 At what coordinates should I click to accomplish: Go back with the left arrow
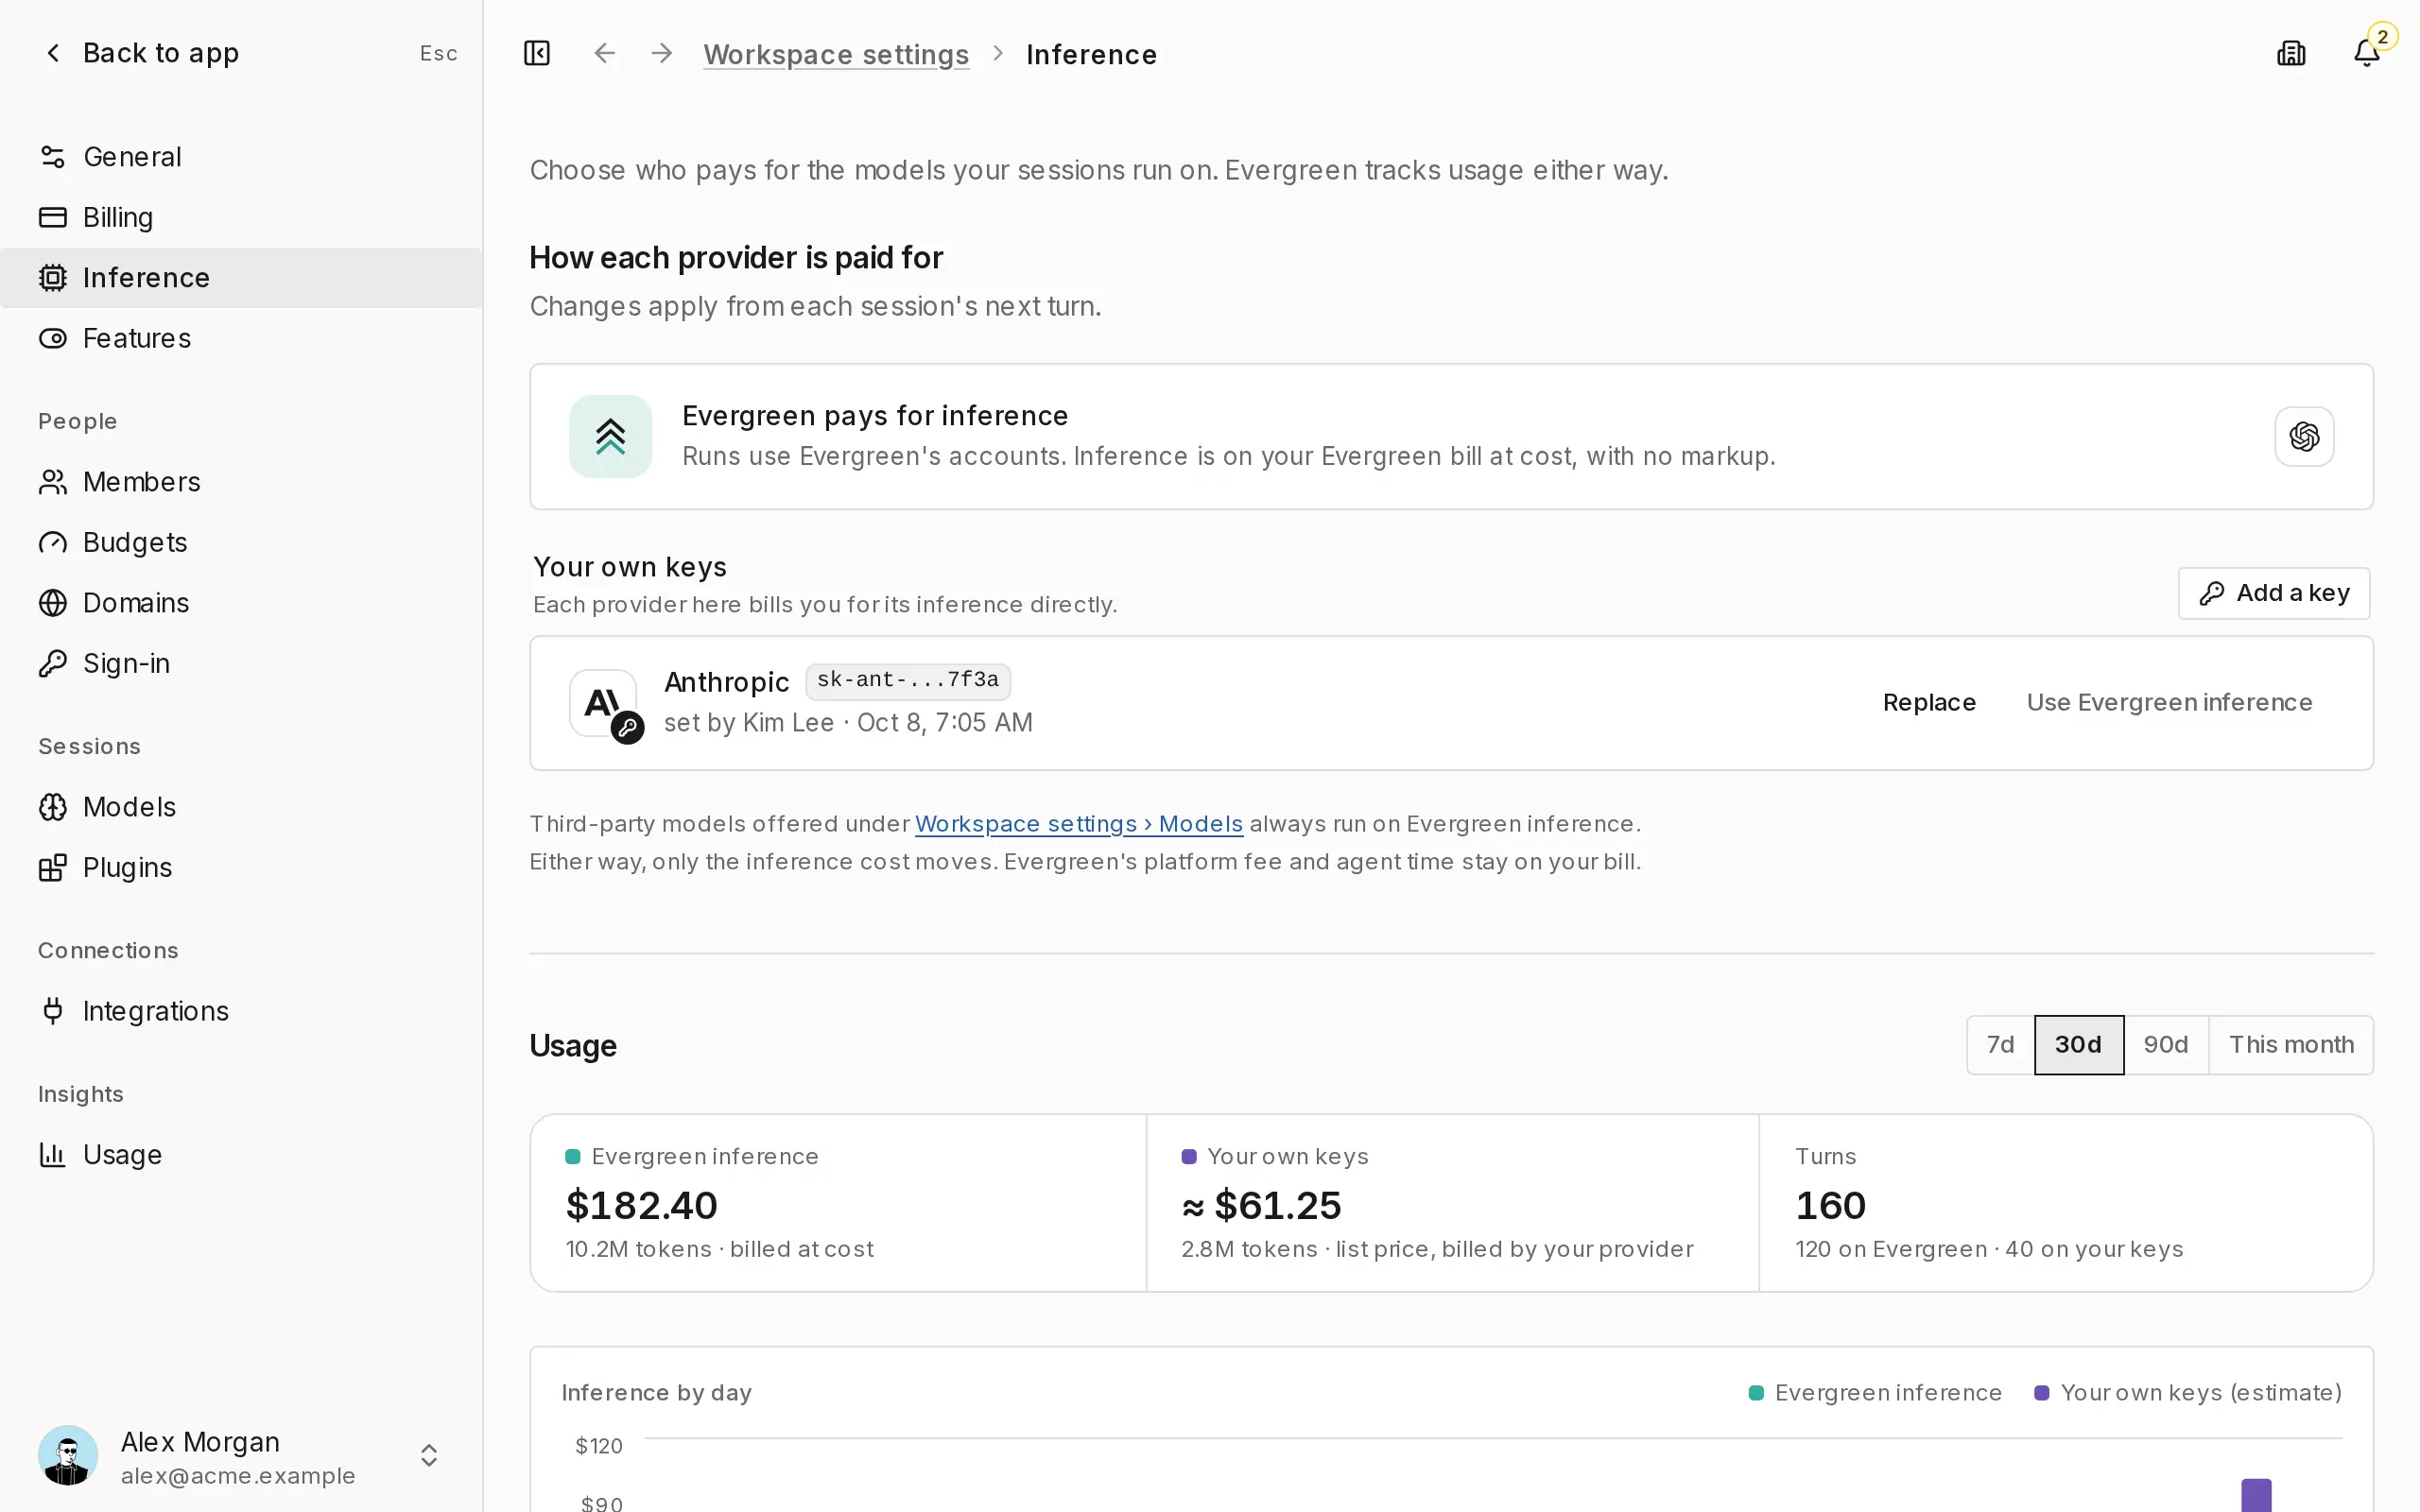click(604, 53)
